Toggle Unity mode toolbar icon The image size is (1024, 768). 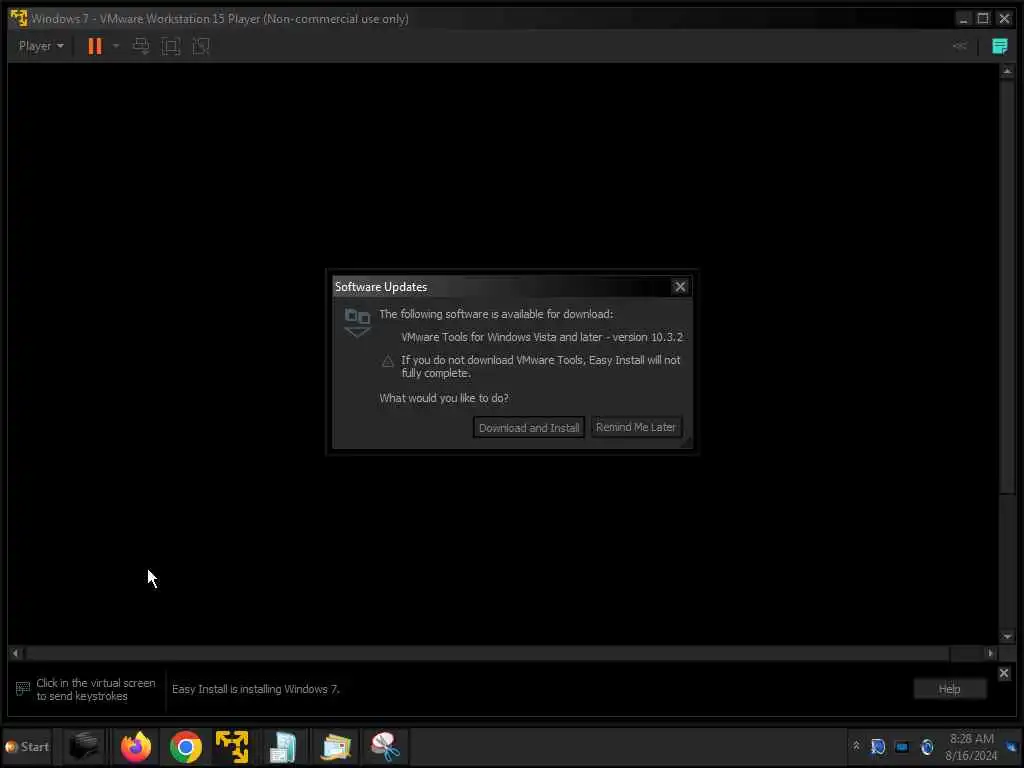click(x=201, y=46)
